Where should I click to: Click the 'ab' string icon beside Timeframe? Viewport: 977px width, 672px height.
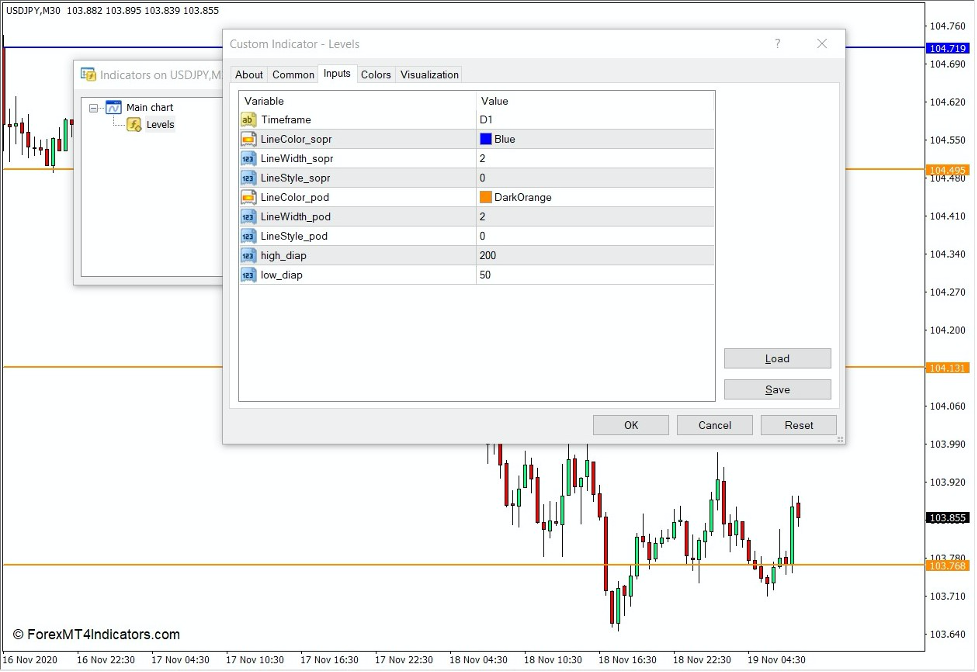click(247, 119)
